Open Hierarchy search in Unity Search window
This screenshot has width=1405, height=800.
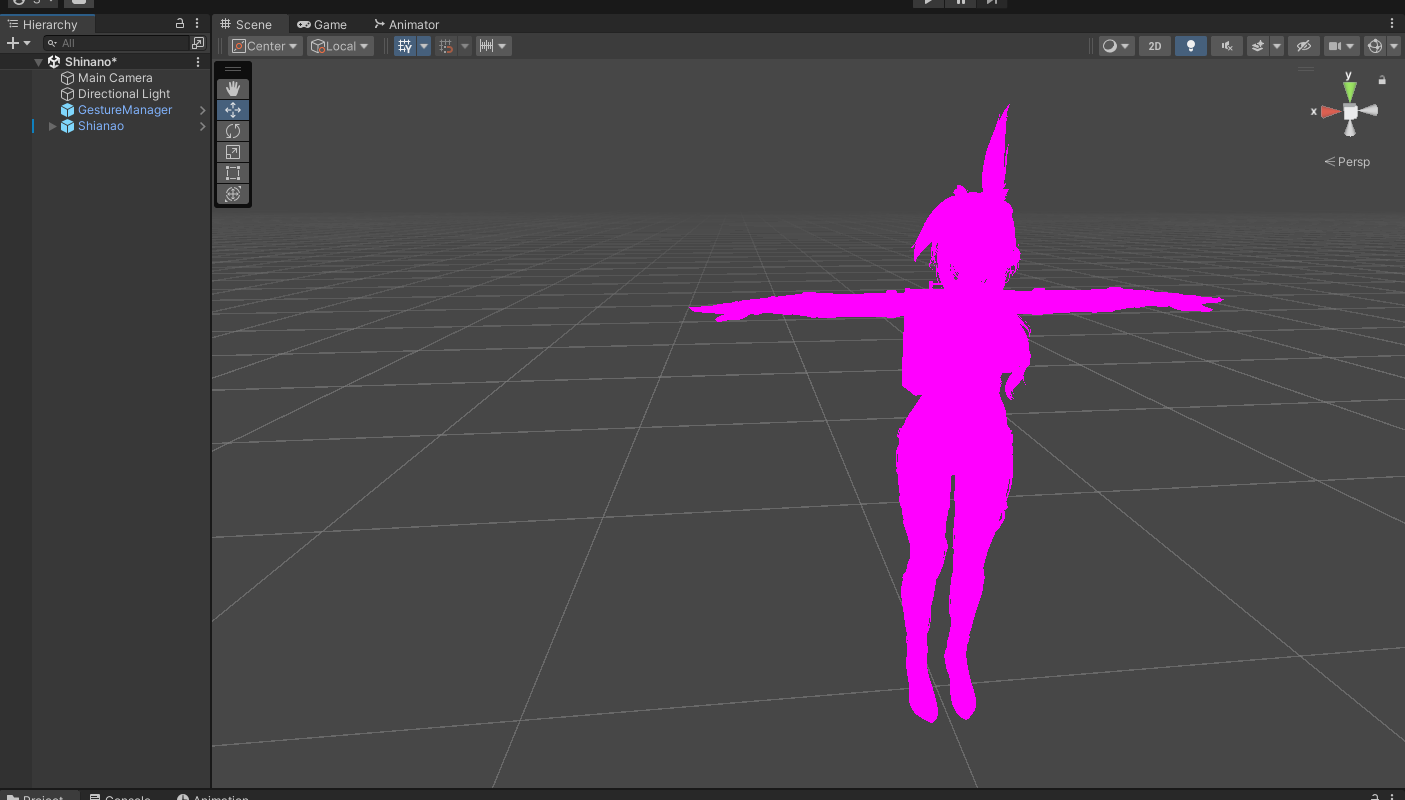click(x=198, y=43)
